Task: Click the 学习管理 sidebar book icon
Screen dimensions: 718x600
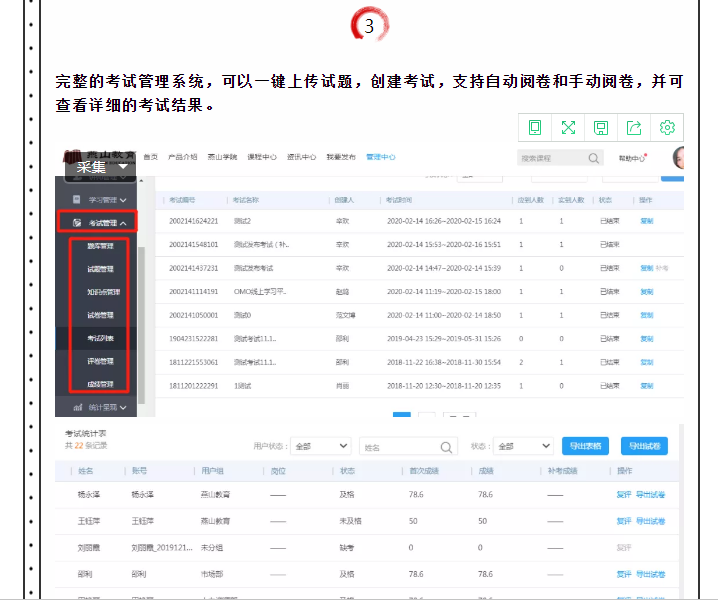Action: 76,200
